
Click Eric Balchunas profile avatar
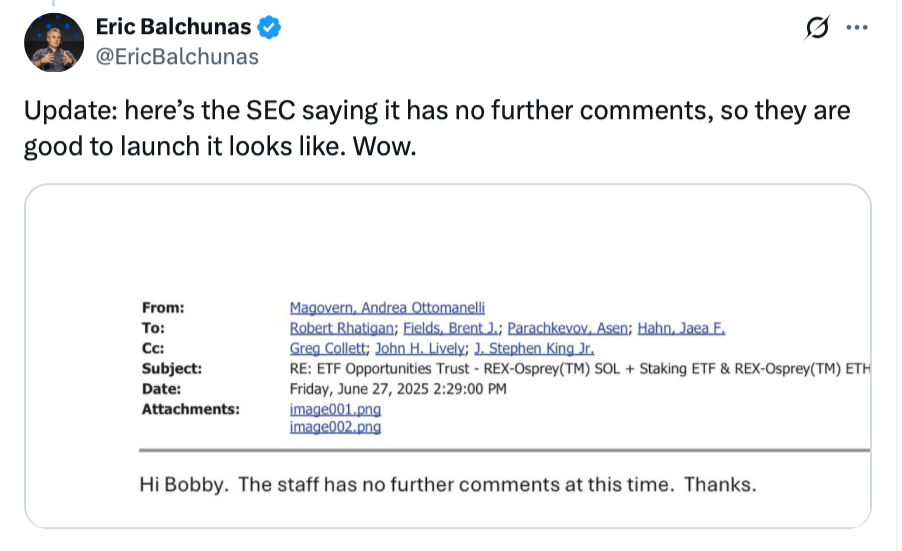click(x=53, y=42)
